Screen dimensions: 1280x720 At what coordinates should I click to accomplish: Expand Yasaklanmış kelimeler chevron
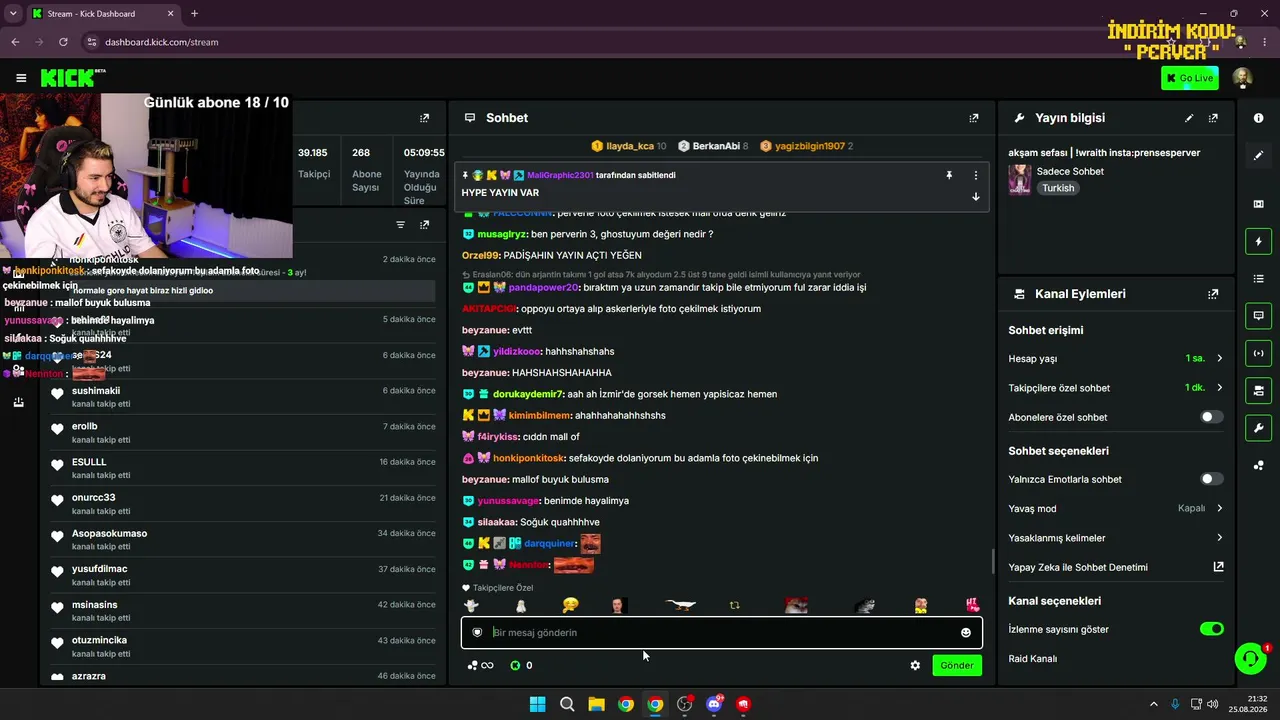pos(1219,538)
